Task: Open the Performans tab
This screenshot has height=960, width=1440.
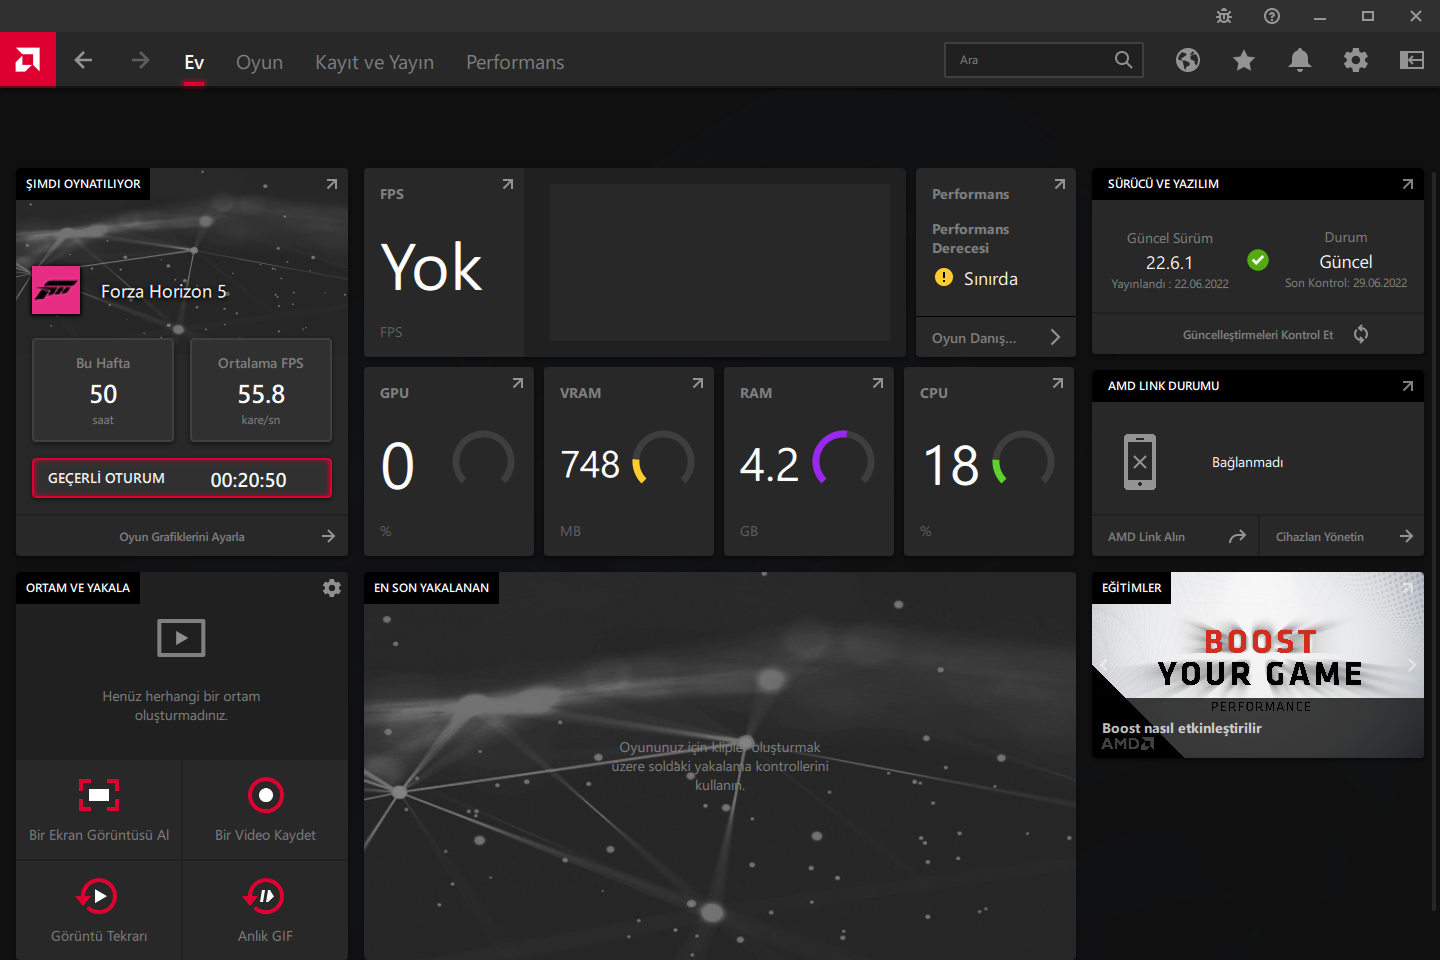Action: [x=515, y=62]
